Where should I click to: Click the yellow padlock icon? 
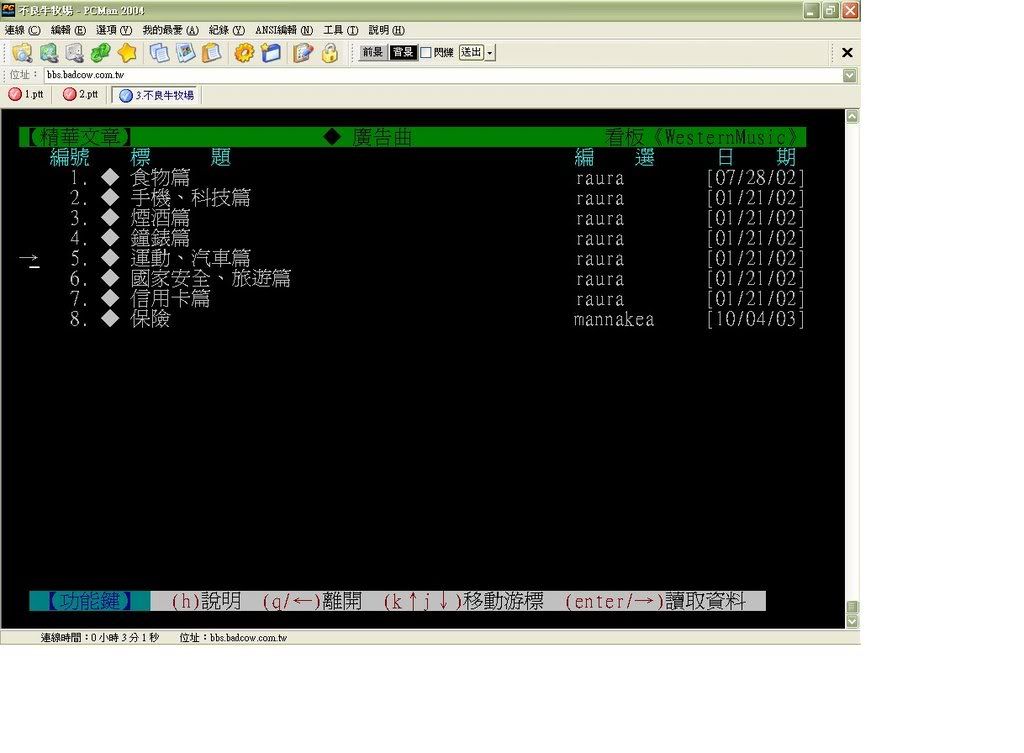click(329, 53)
